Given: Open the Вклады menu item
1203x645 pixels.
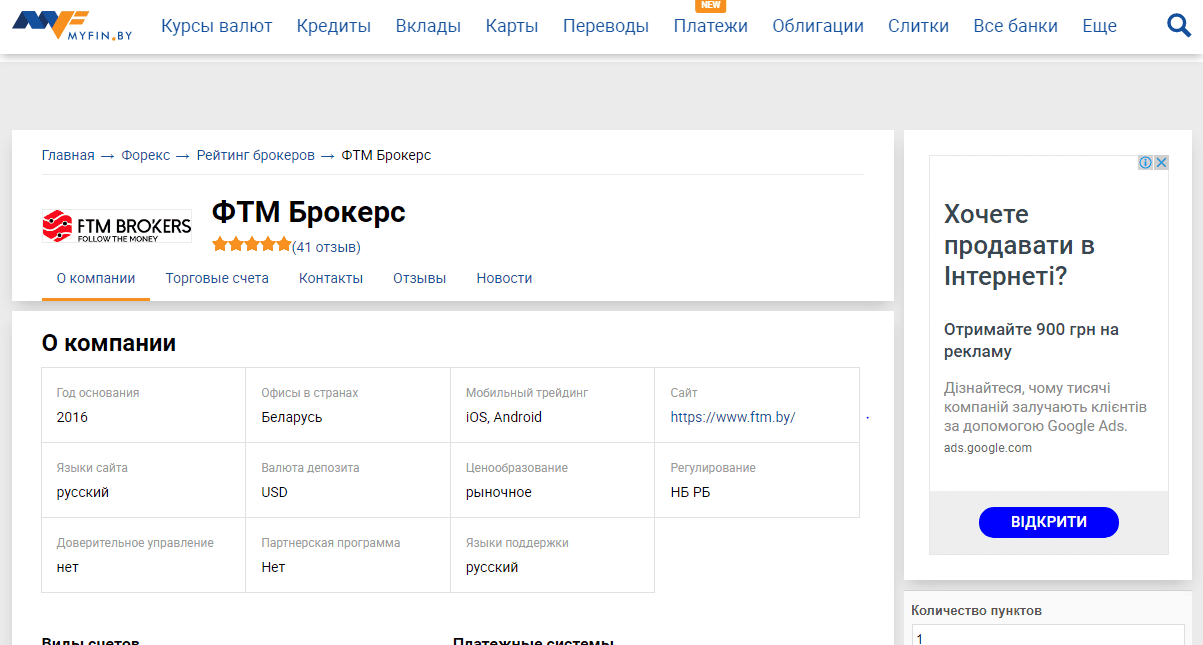Looking at the screenshot, I should [428, 26].
